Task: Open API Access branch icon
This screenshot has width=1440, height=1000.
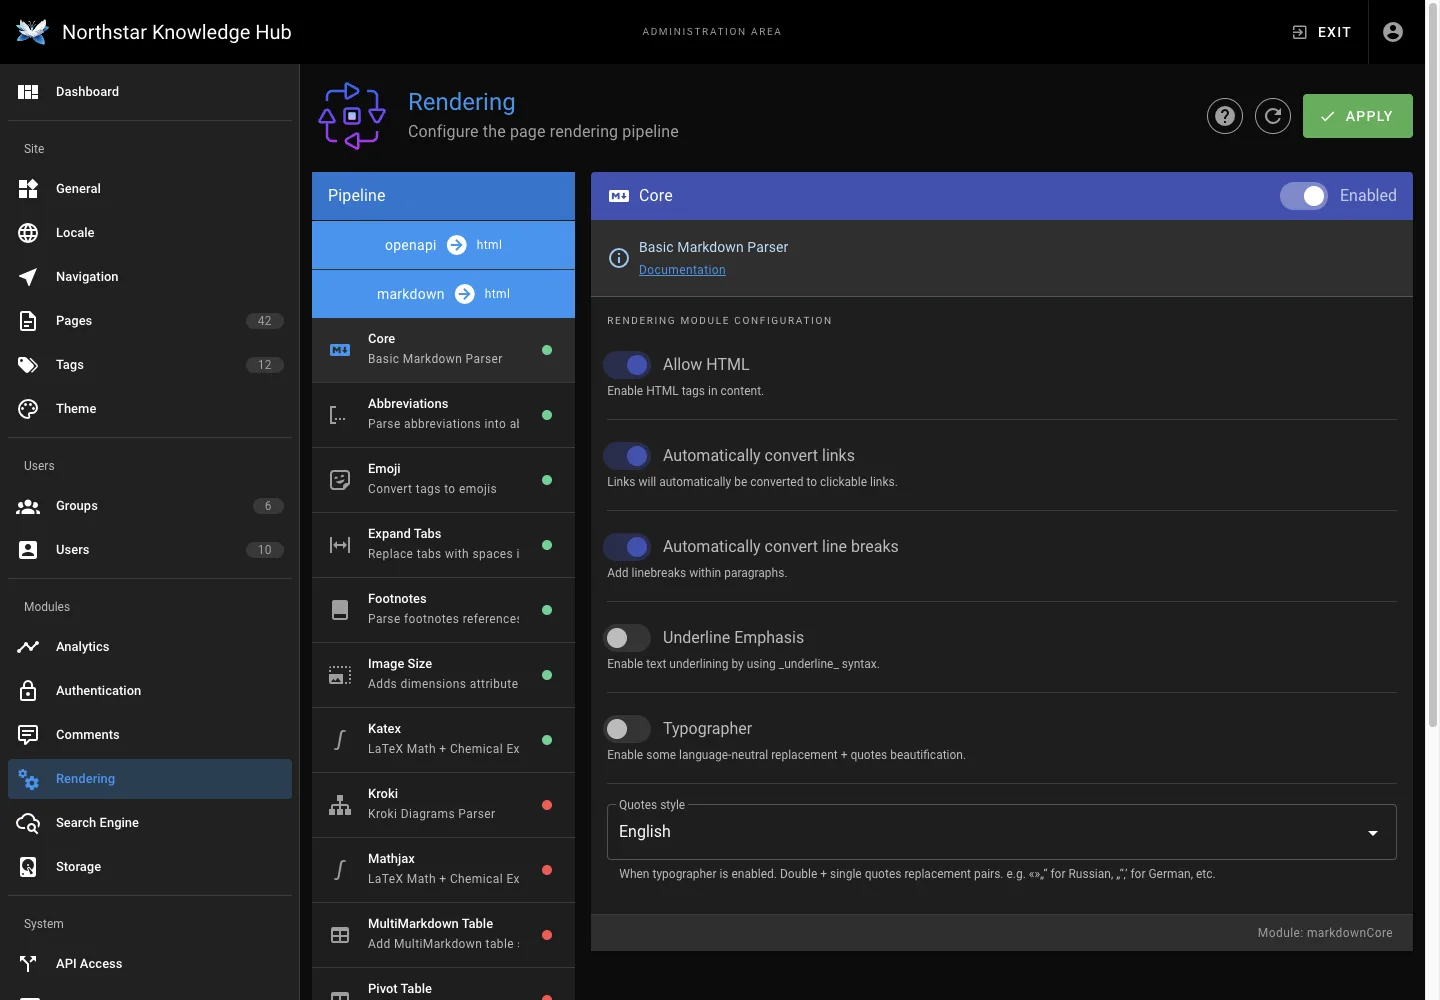Action: pyautogui.click(x=28, y=964)
